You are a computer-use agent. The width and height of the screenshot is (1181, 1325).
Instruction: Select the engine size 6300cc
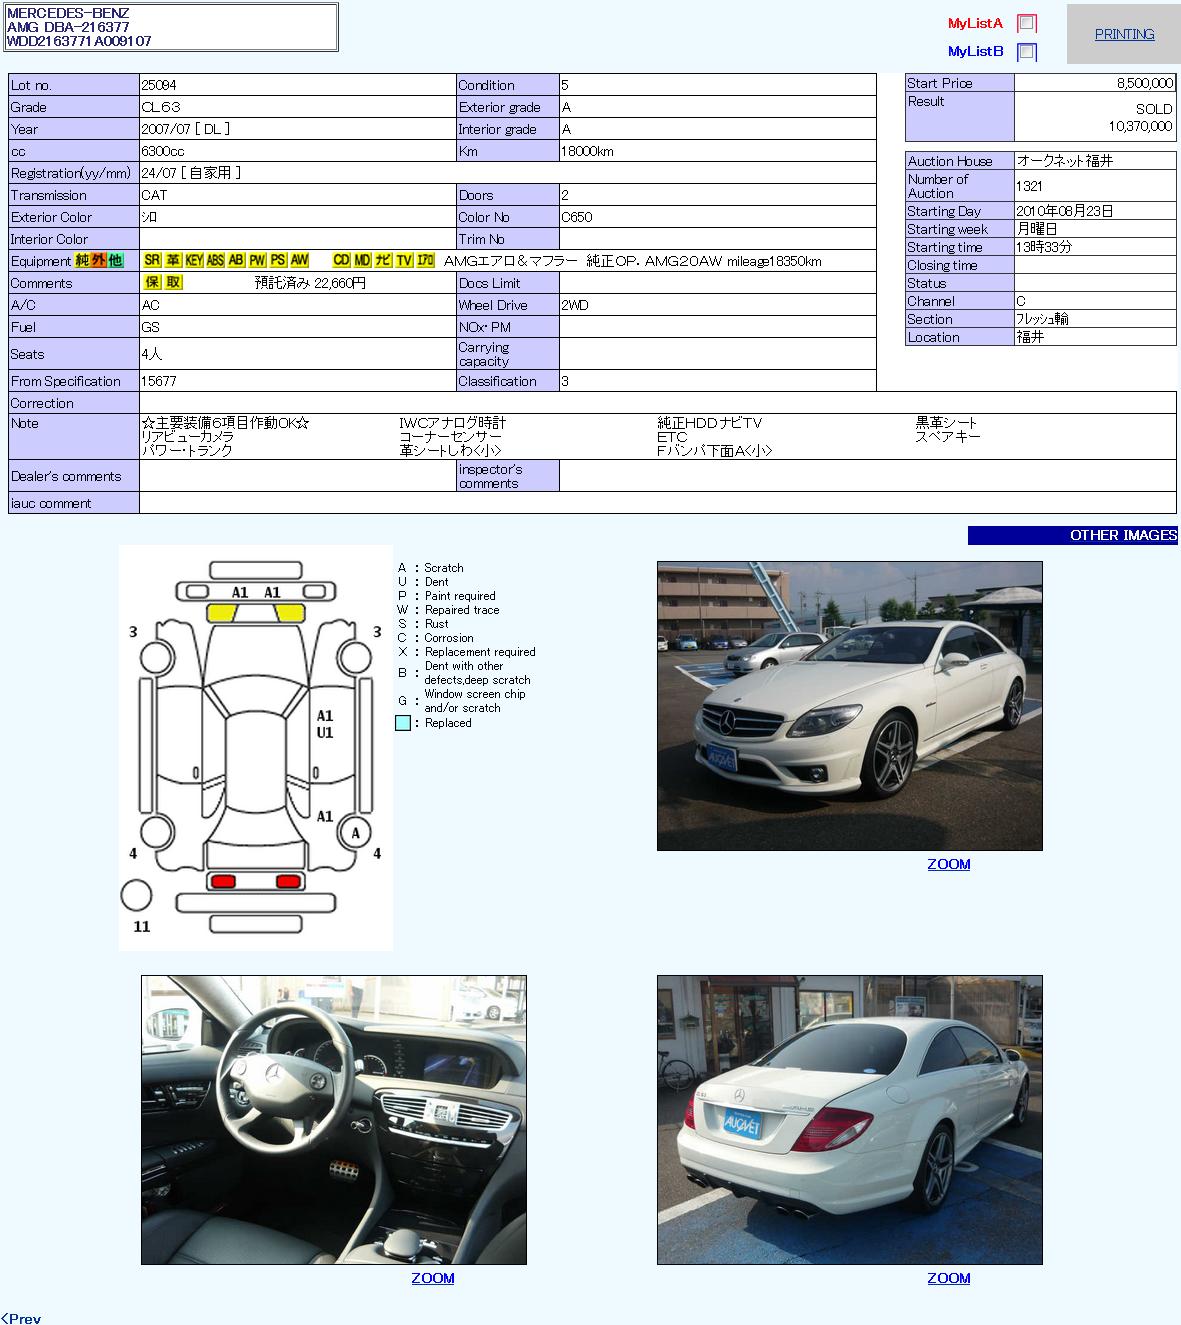point(163,151)
